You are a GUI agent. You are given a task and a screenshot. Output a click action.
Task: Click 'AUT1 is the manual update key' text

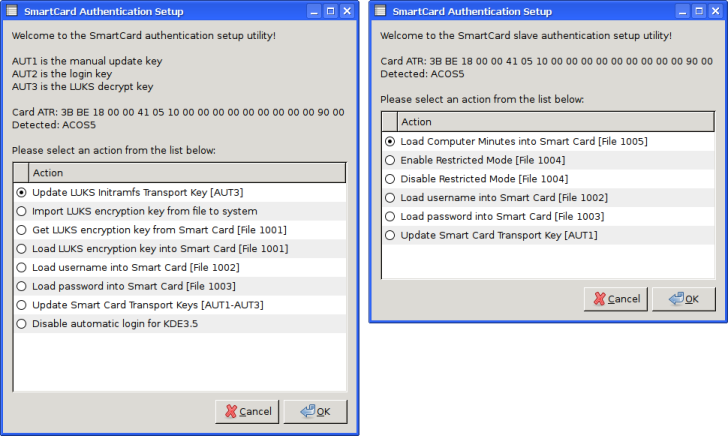click(87, 61)
